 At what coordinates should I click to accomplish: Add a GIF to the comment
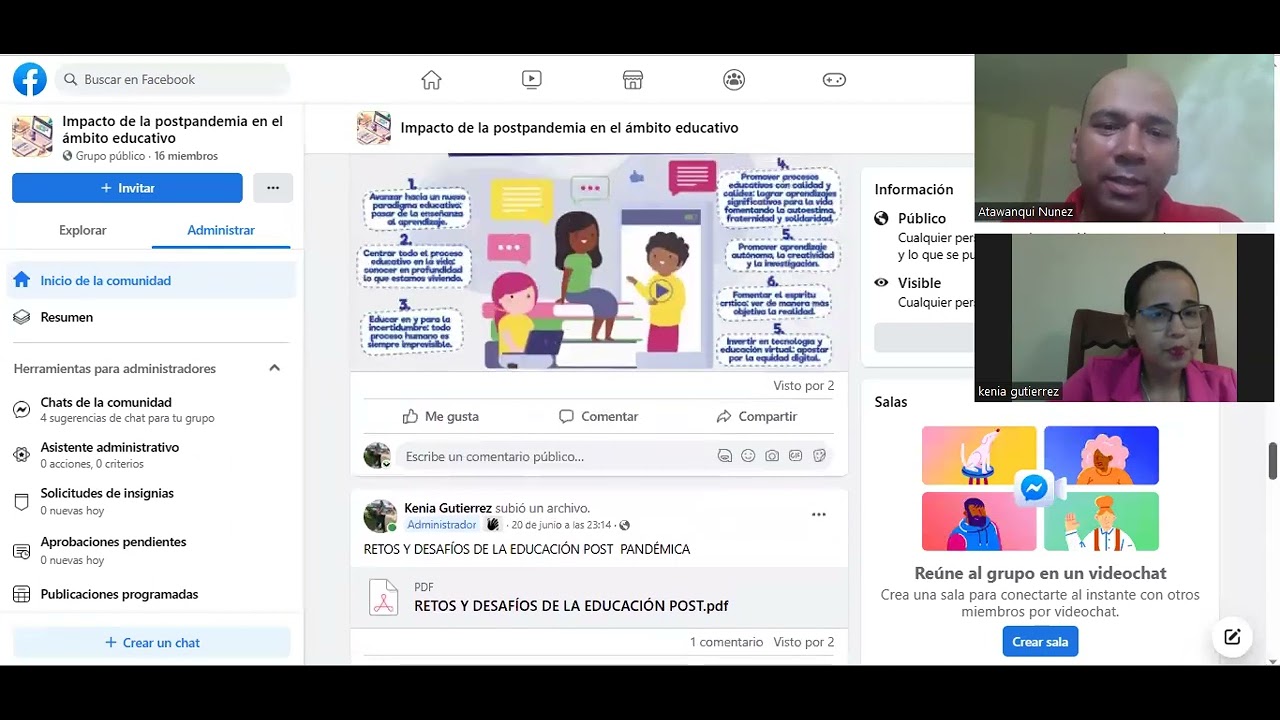[x=796, y=456]
